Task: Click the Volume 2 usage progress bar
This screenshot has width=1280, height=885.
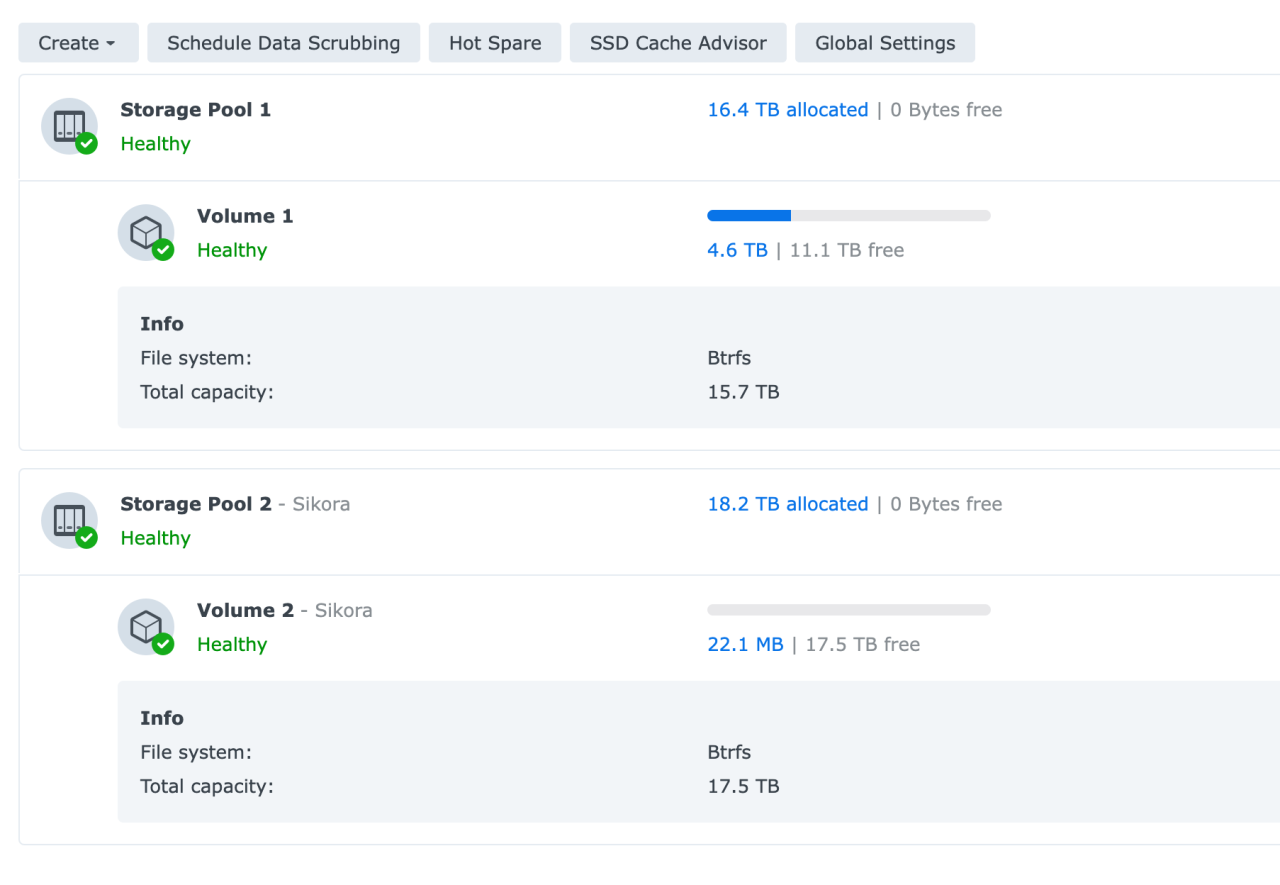Action: click(848, 610)
